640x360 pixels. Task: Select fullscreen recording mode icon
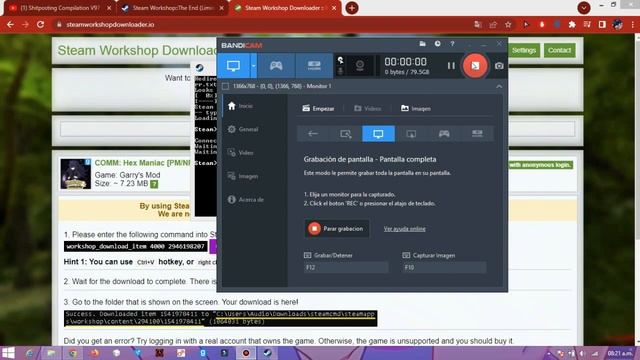[x=378, y=134]
